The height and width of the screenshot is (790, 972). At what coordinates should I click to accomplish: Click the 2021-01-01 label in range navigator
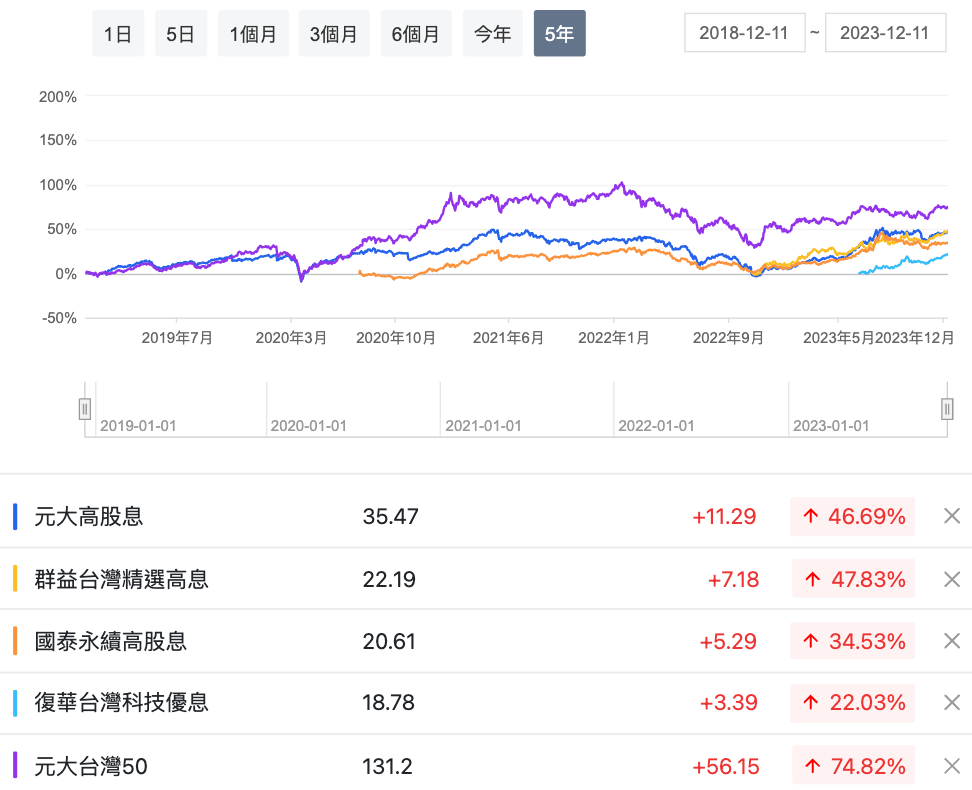pos(484,426)
